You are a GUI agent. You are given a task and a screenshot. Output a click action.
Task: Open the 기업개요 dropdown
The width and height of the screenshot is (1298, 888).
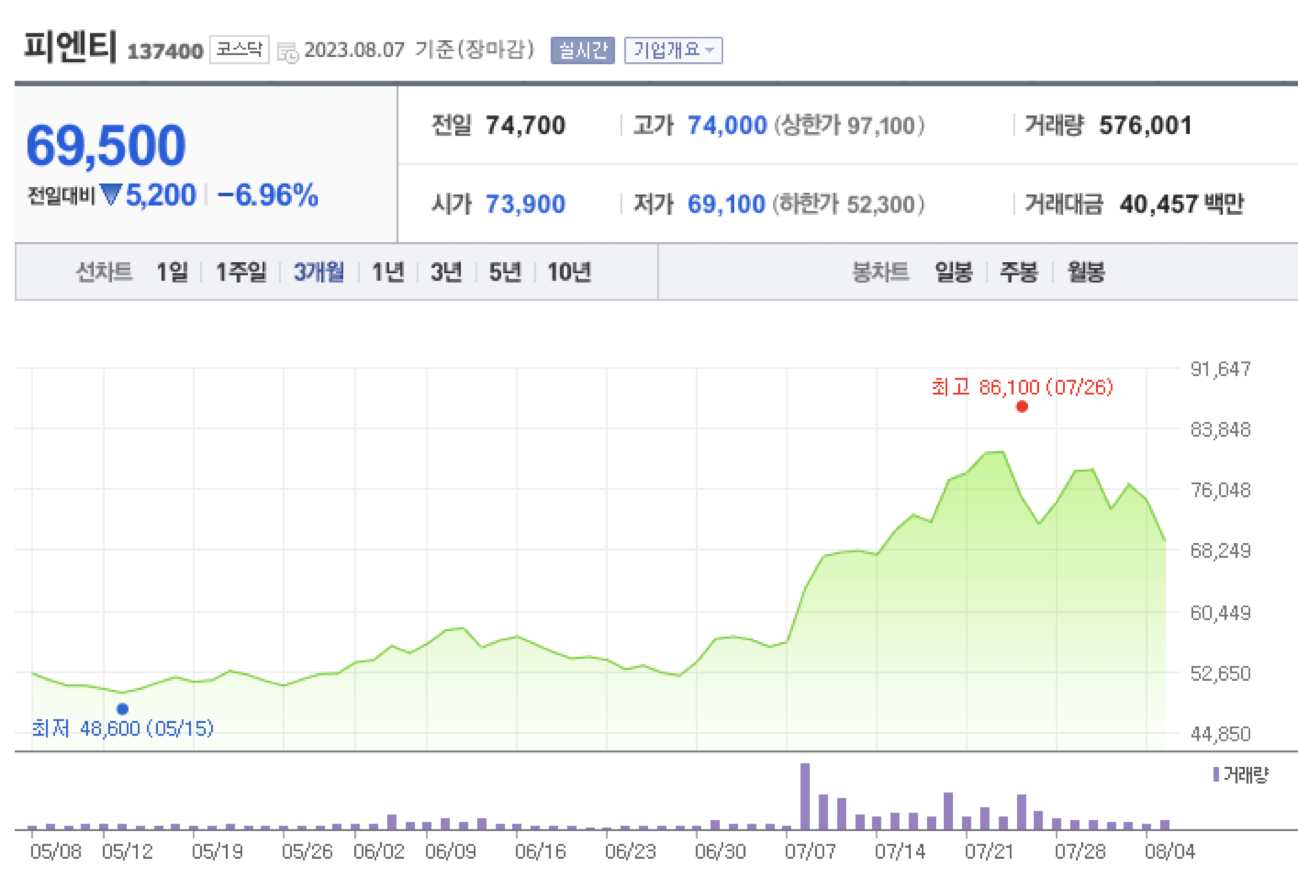tap(673, 50)
